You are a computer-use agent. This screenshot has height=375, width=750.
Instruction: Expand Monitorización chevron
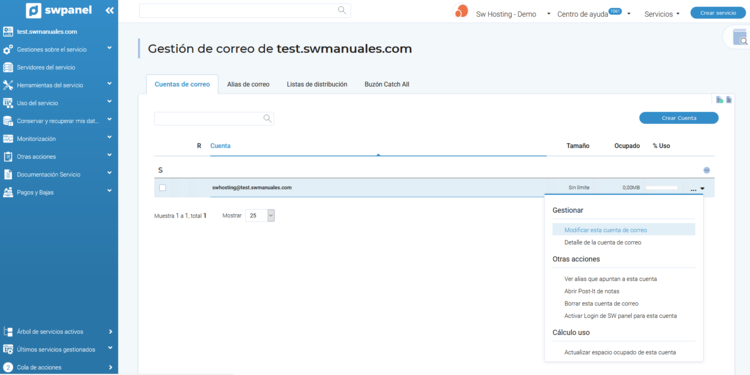pos(110,137)
